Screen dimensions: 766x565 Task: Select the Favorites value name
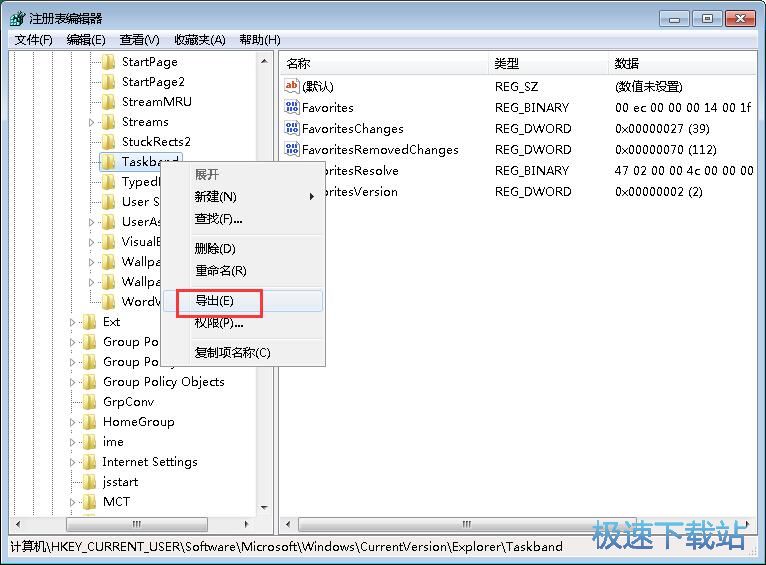(x=327, y=108)
